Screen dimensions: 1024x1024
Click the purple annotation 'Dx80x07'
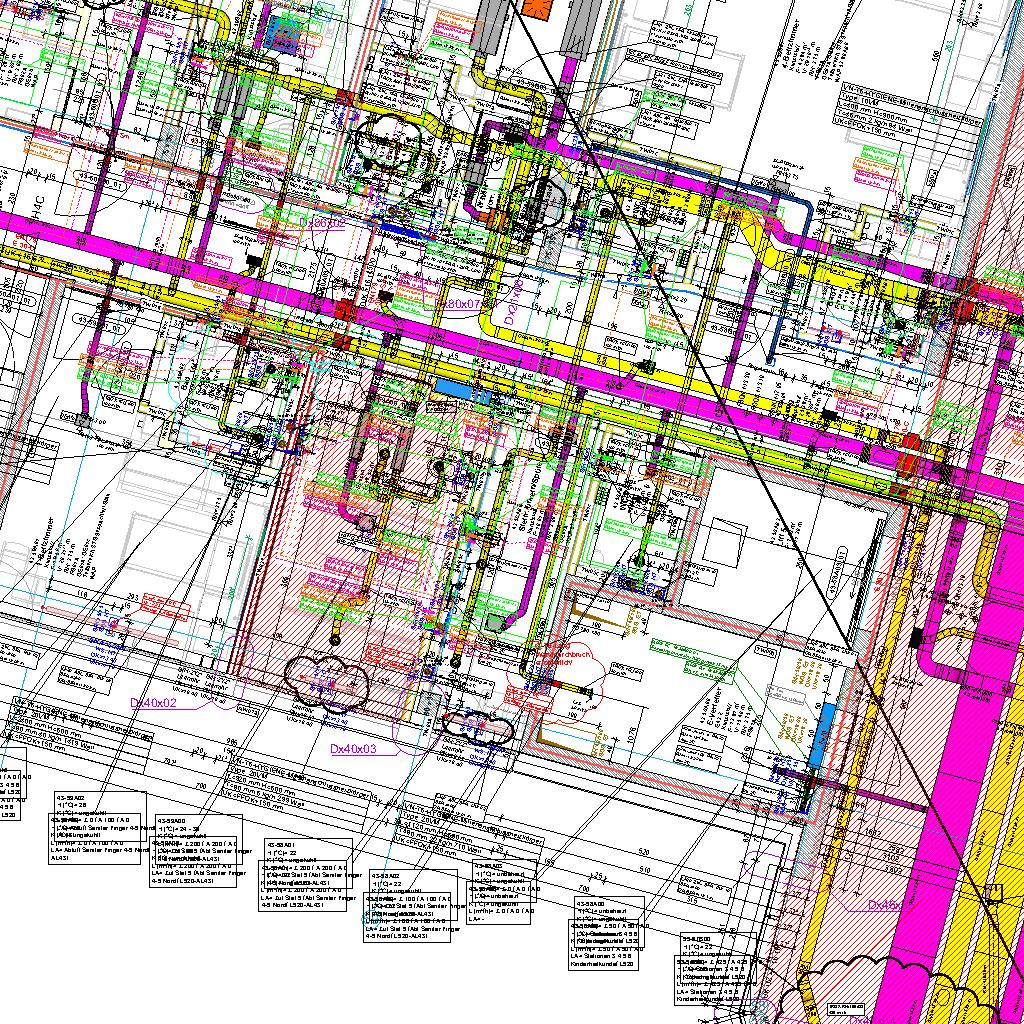pos(457,304)
